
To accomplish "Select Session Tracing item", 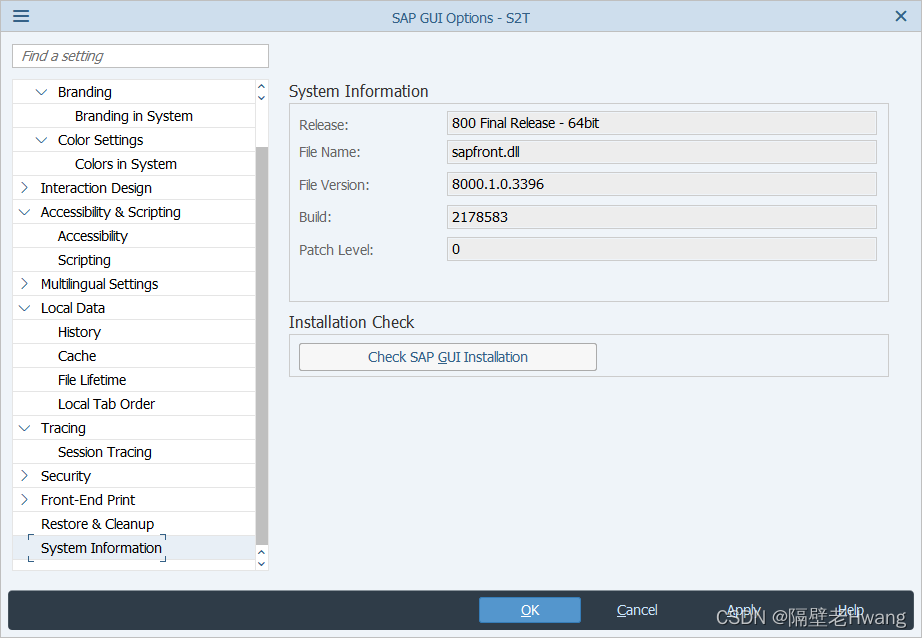I will [105, 452].
